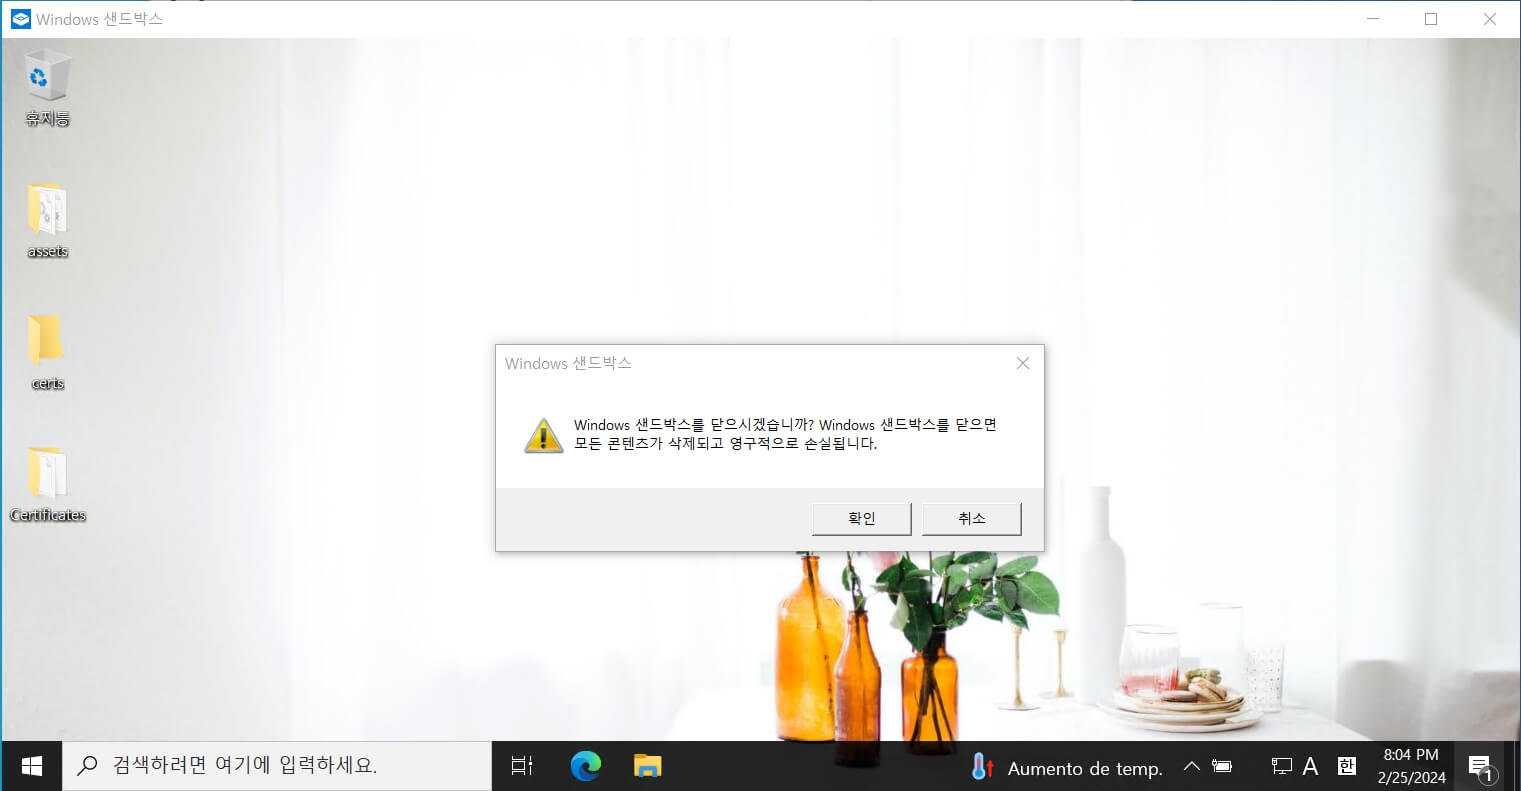
Task: Open the notification center icon
Action: pos(1481,767)
